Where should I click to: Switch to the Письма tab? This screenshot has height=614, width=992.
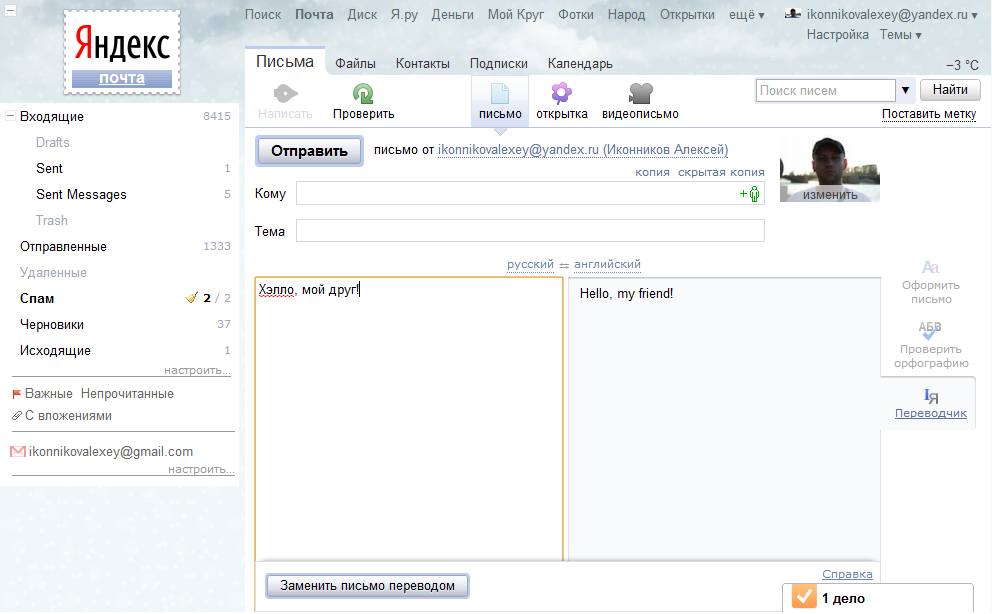pyautogui.click(x=285, y=62)
